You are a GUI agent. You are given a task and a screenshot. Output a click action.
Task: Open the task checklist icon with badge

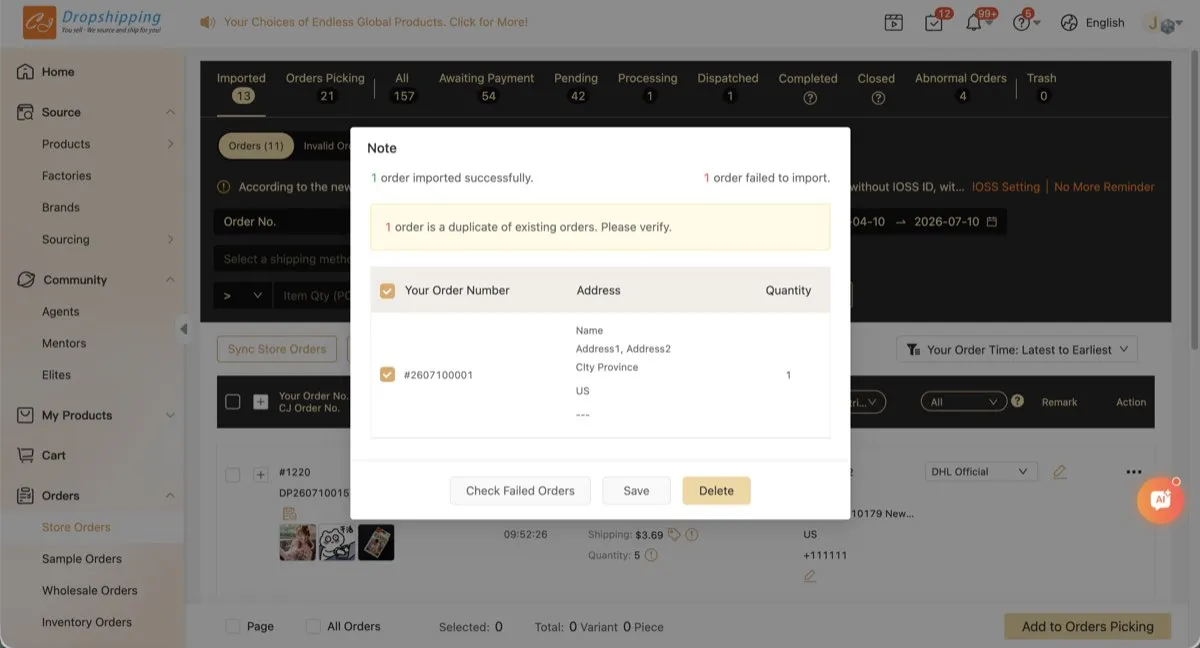(x=933, y=22)
